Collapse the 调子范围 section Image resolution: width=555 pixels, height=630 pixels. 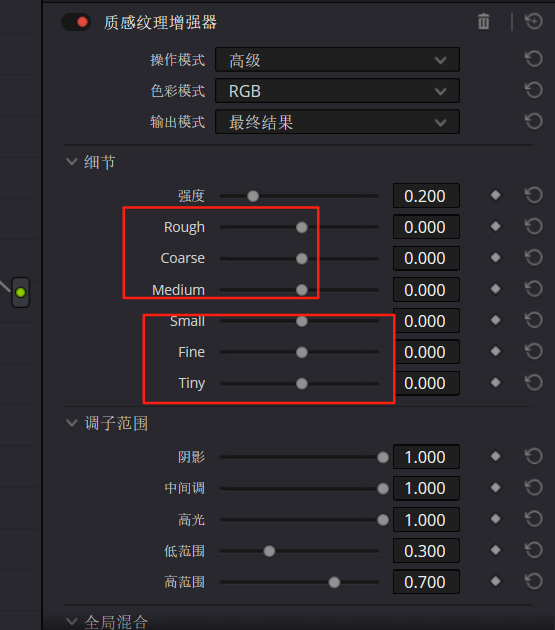(72, 423)
